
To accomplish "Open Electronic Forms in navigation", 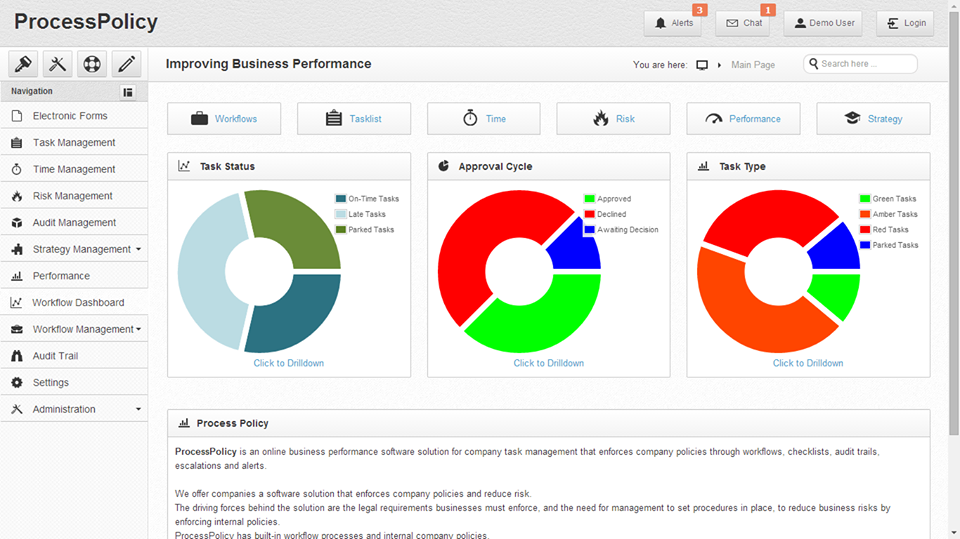I will tap(74, 116).
